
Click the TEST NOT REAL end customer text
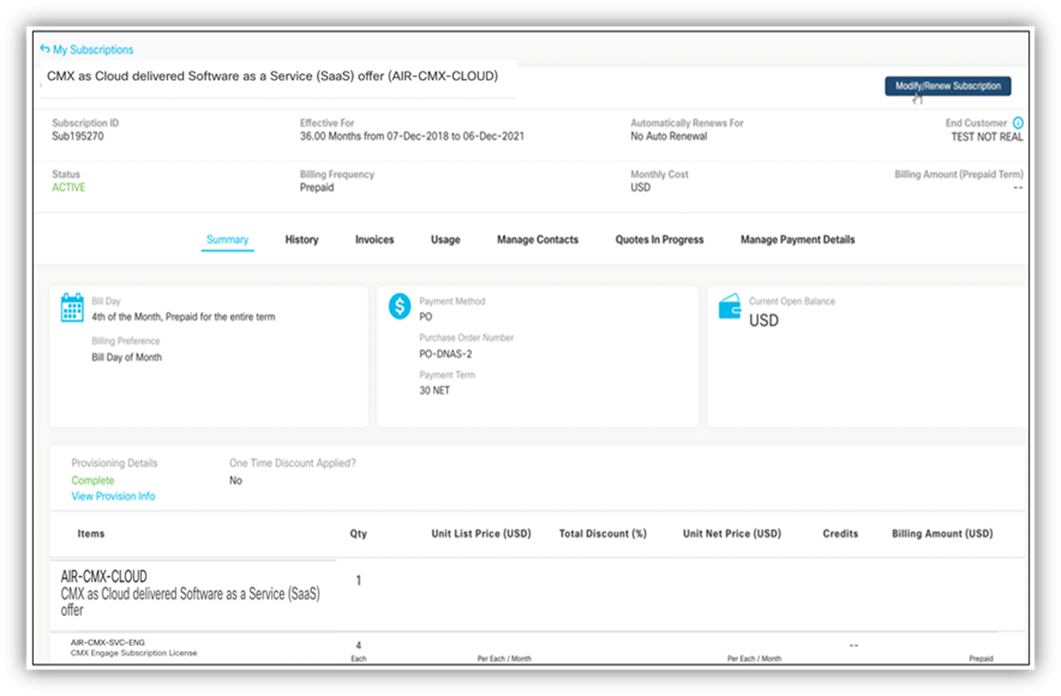tap(987, 137)
